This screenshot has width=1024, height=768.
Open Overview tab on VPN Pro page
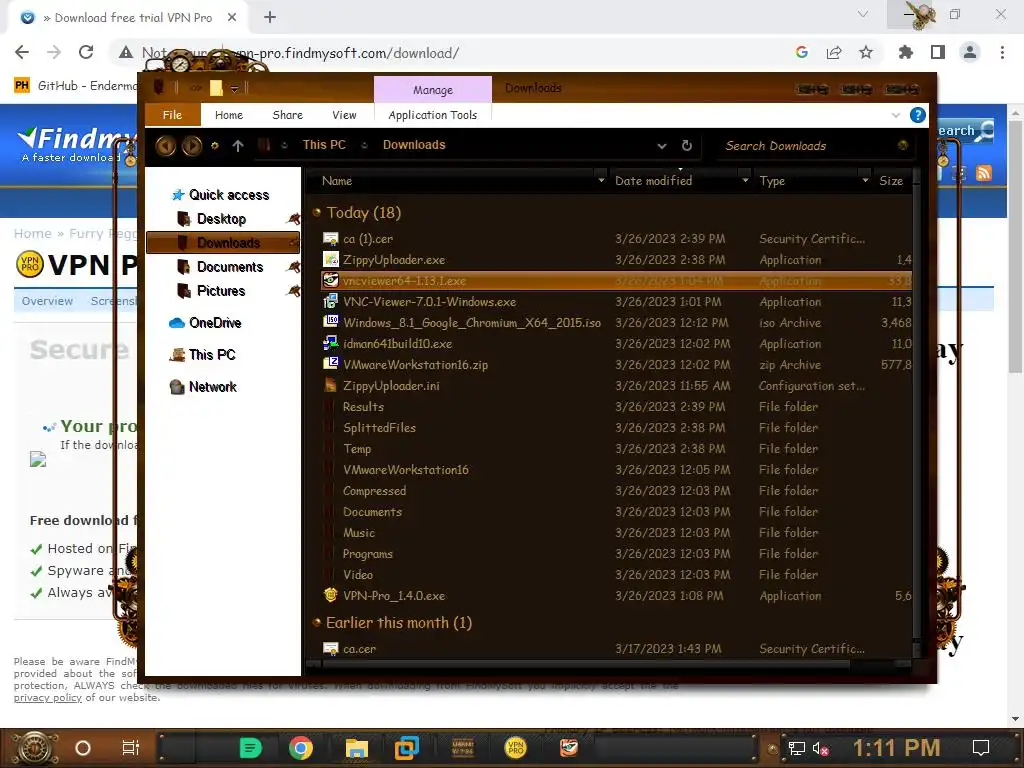click(x=47, y=301)
